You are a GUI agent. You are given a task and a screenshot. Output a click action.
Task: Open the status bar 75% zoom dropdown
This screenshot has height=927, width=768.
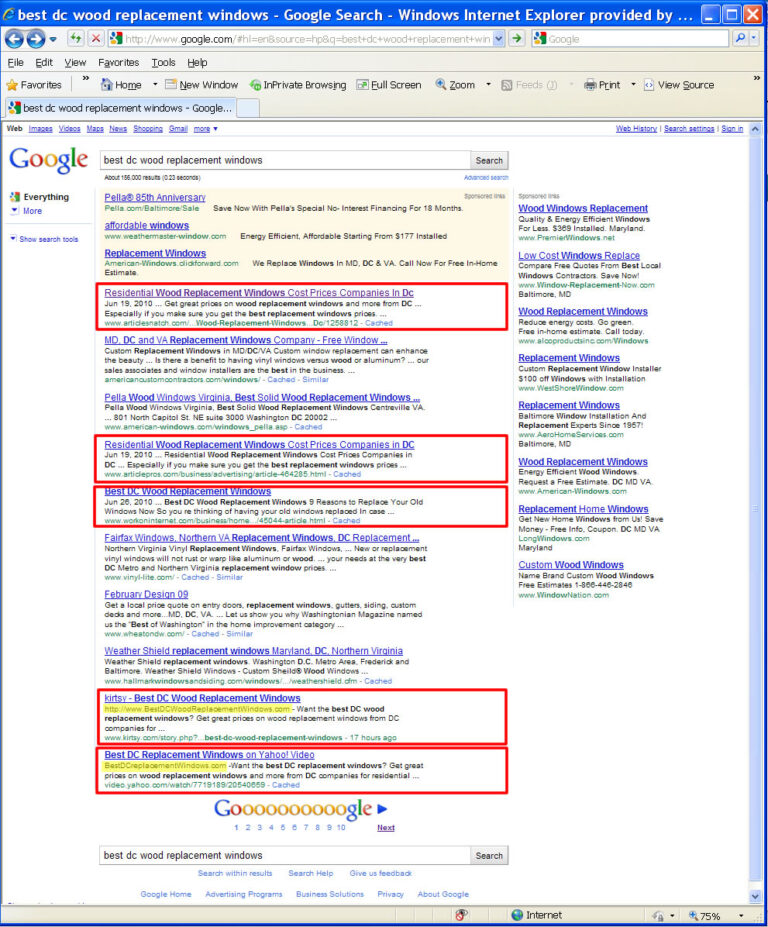tap(741, 916)
